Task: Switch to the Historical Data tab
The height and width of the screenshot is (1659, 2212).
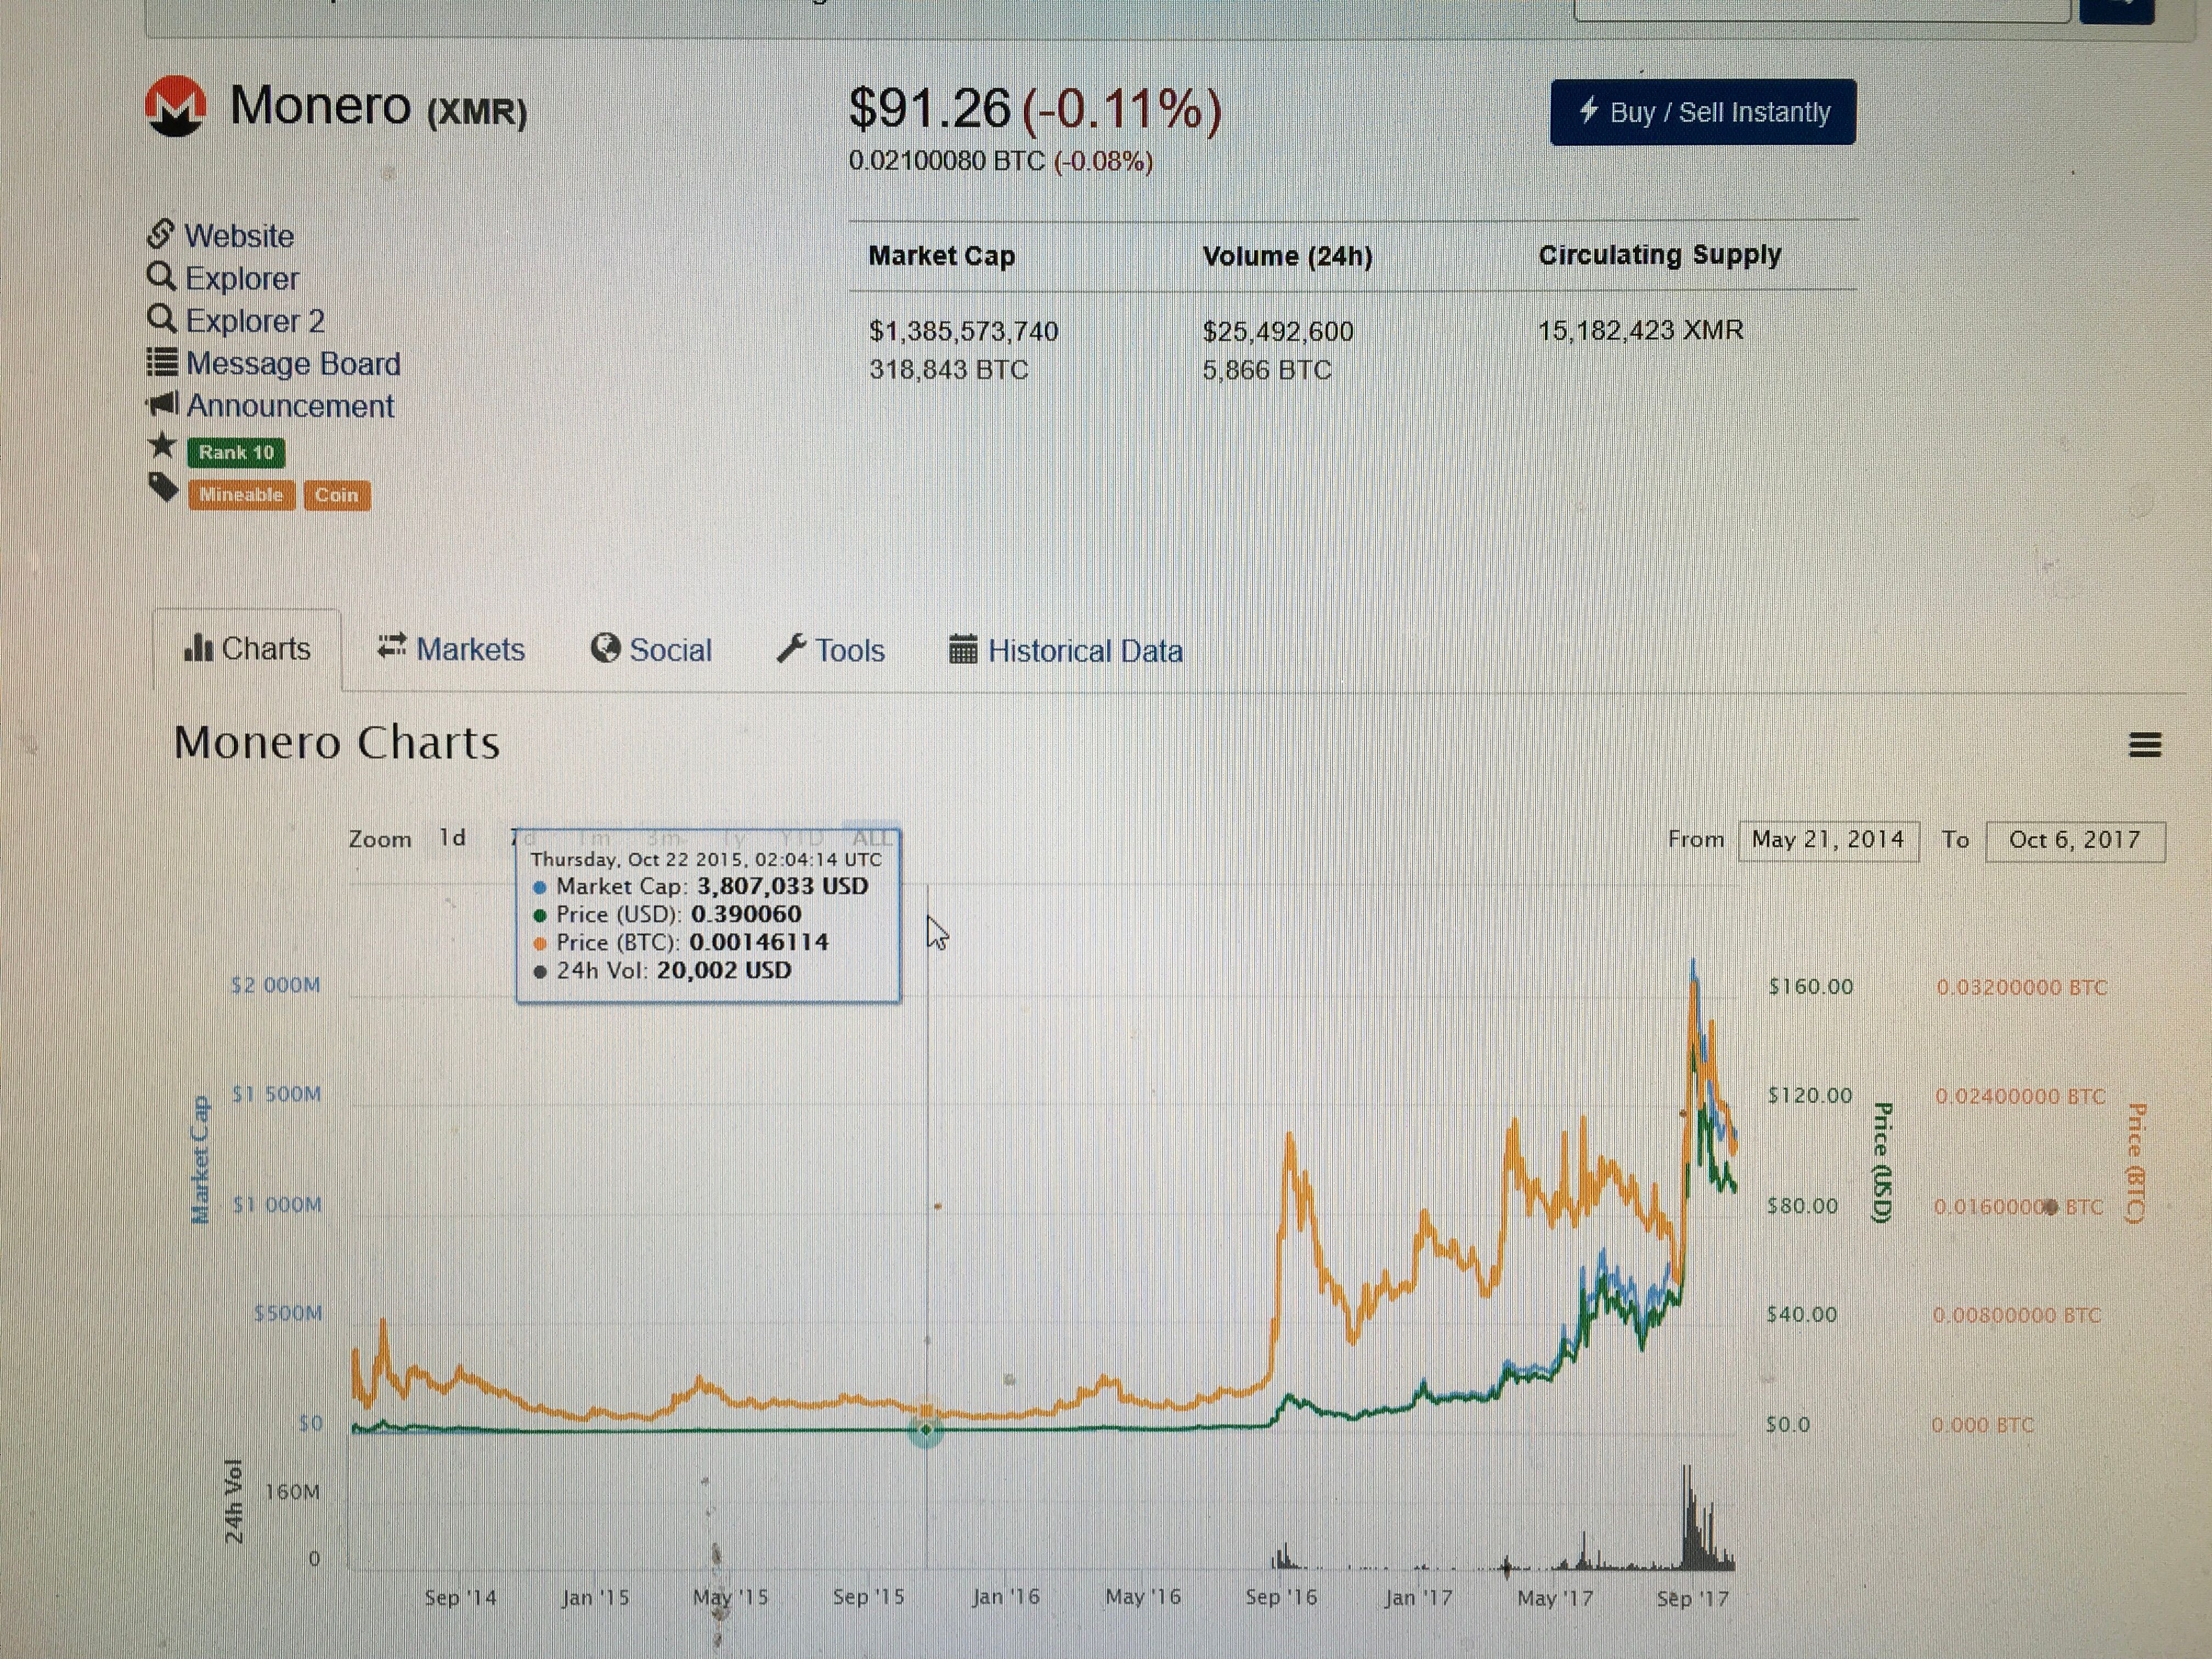Action: [x=1066, y=651]
